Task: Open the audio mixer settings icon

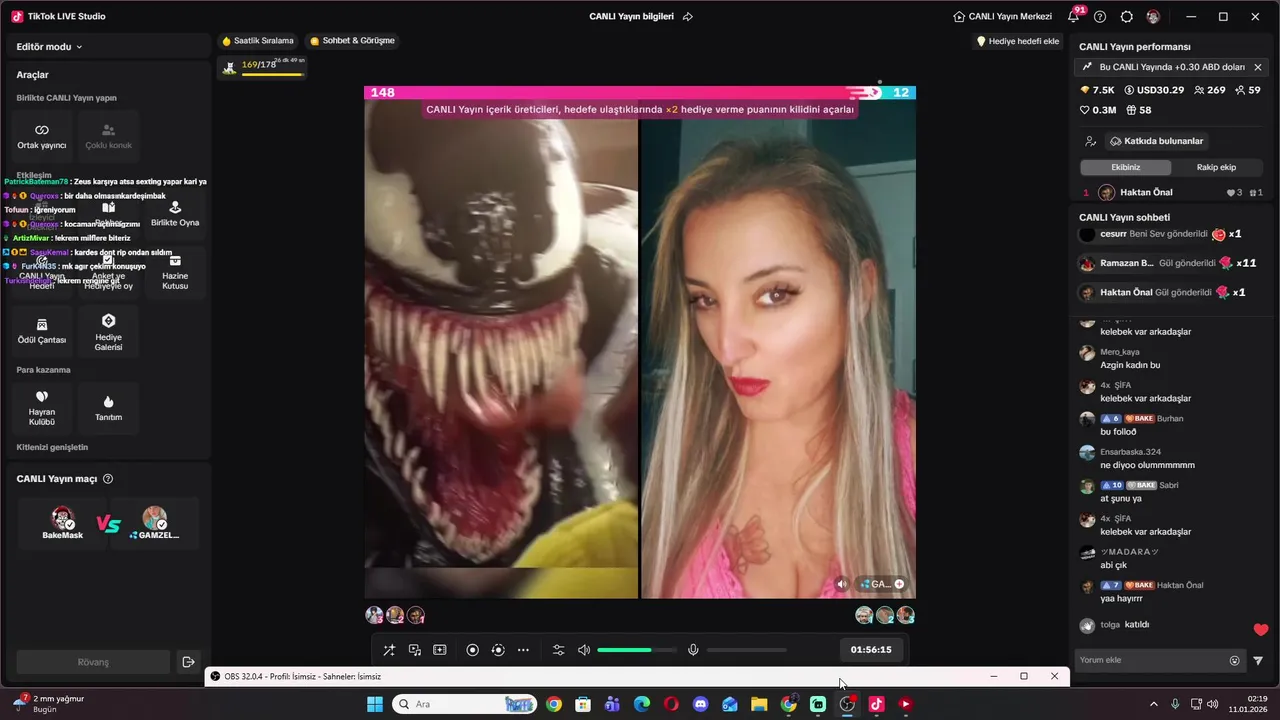Action: [558, 650]
